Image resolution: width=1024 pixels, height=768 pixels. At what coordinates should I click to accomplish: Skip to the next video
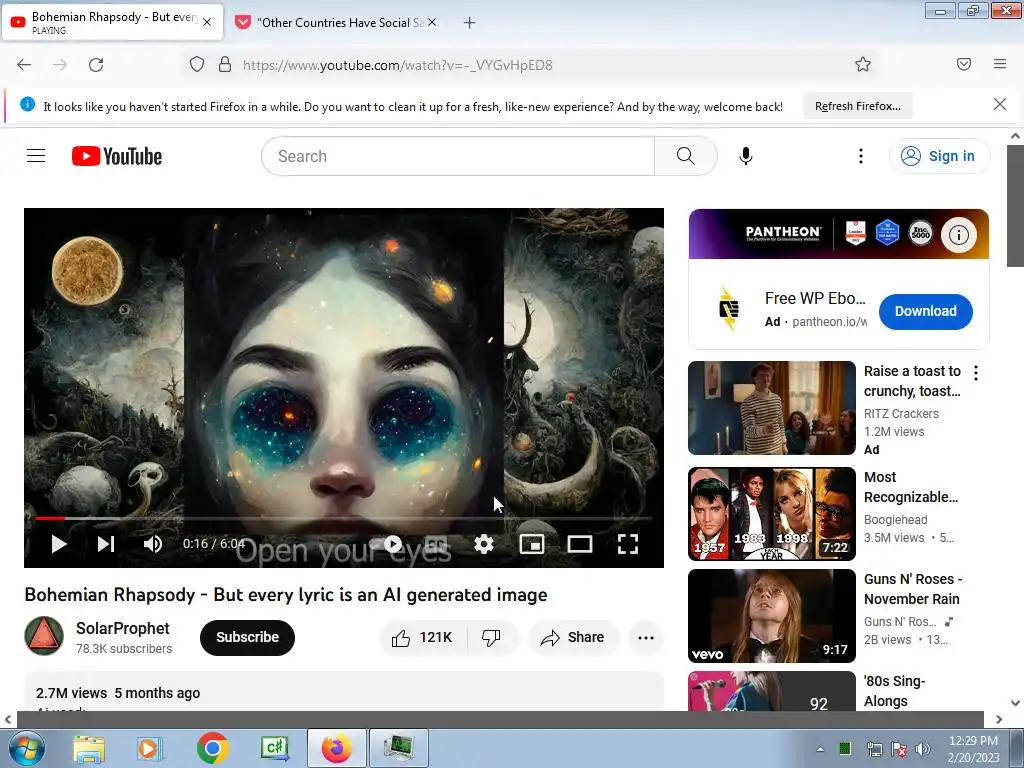pyautogui.click(x=106, y=543)
